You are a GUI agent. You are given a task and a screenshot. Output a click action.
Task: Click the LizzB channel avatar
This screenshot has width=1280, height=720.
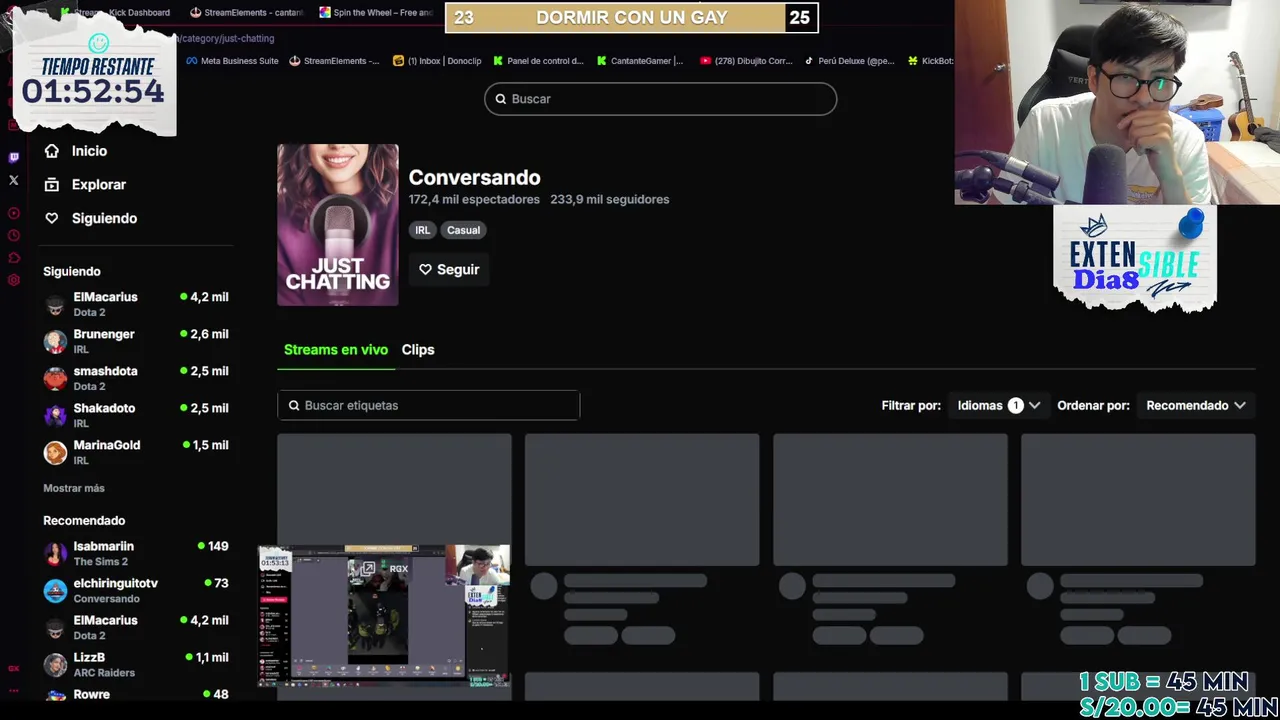coord(55,664)
